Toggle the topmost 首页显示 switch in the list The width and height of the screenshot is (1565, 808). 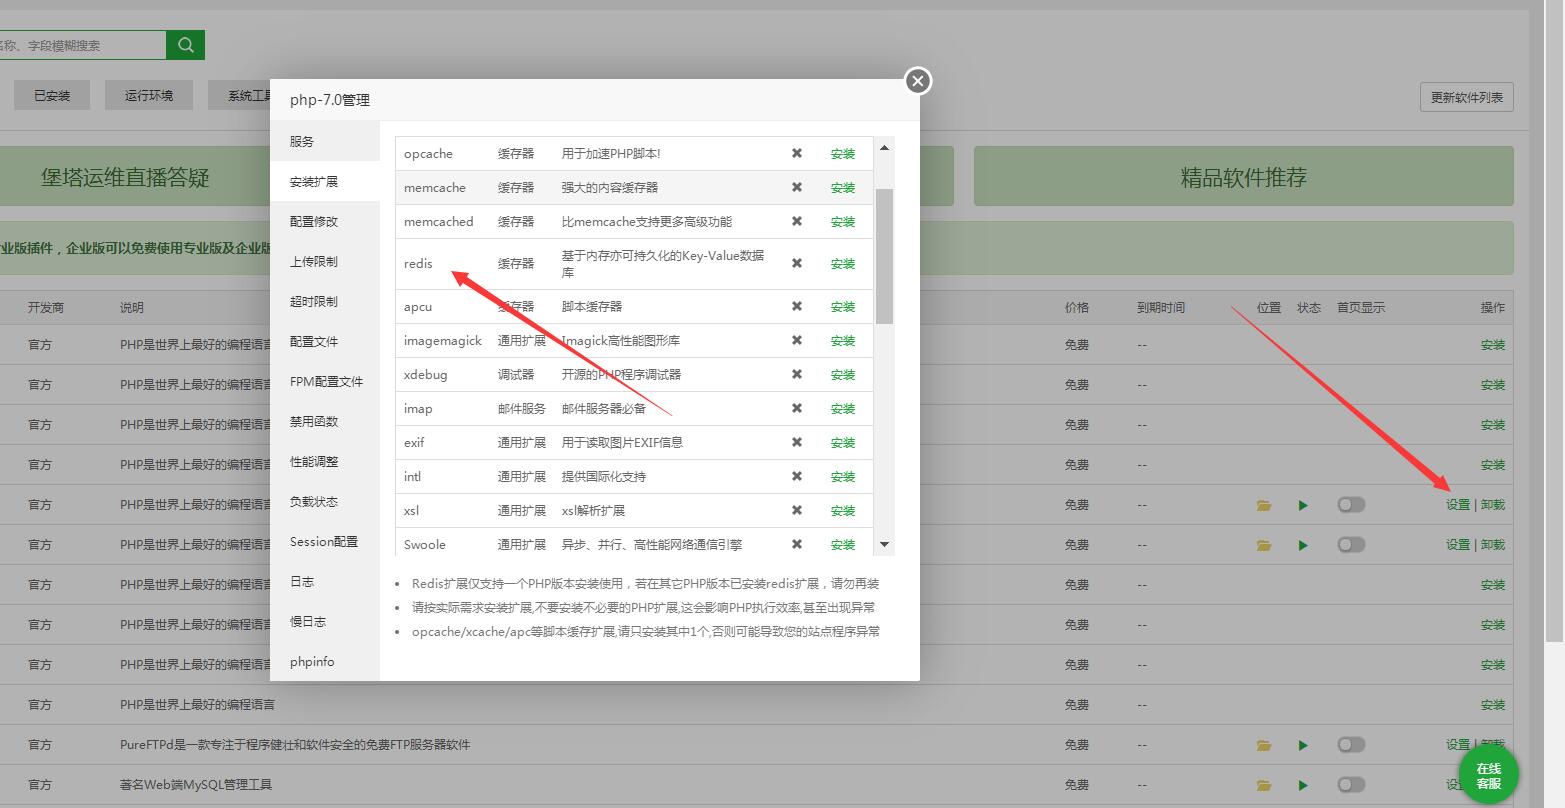pos(1351,505)
